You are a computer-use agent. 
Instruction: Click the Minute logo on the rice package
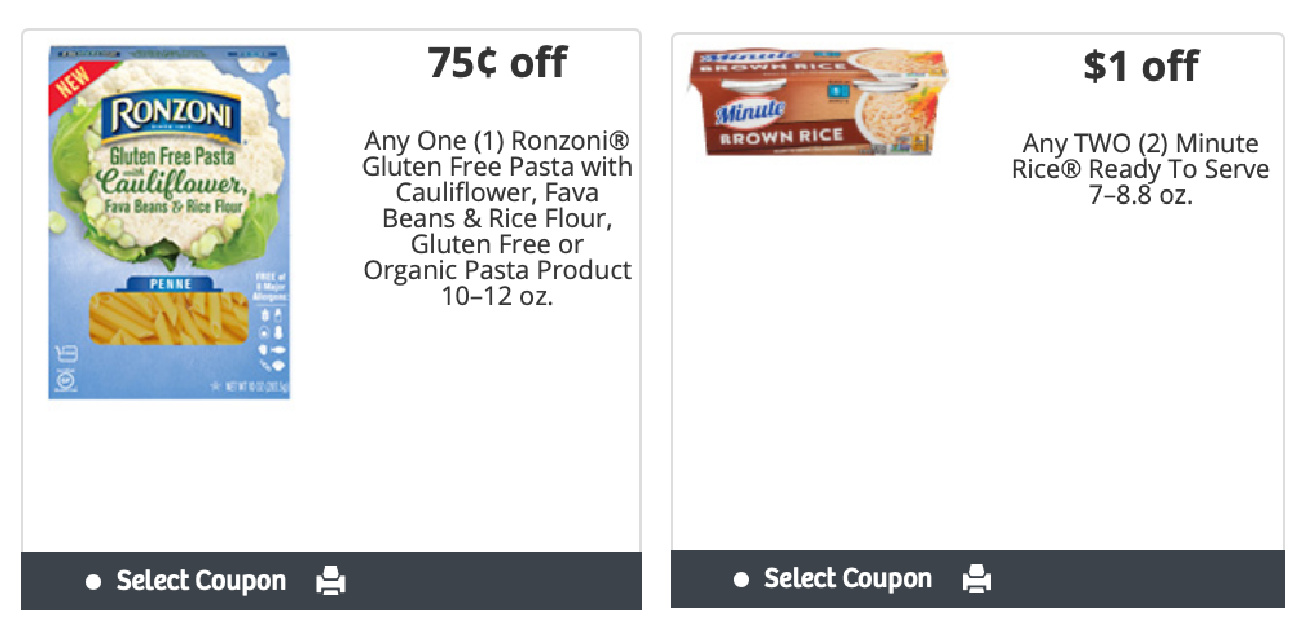(x=736, y=111)
